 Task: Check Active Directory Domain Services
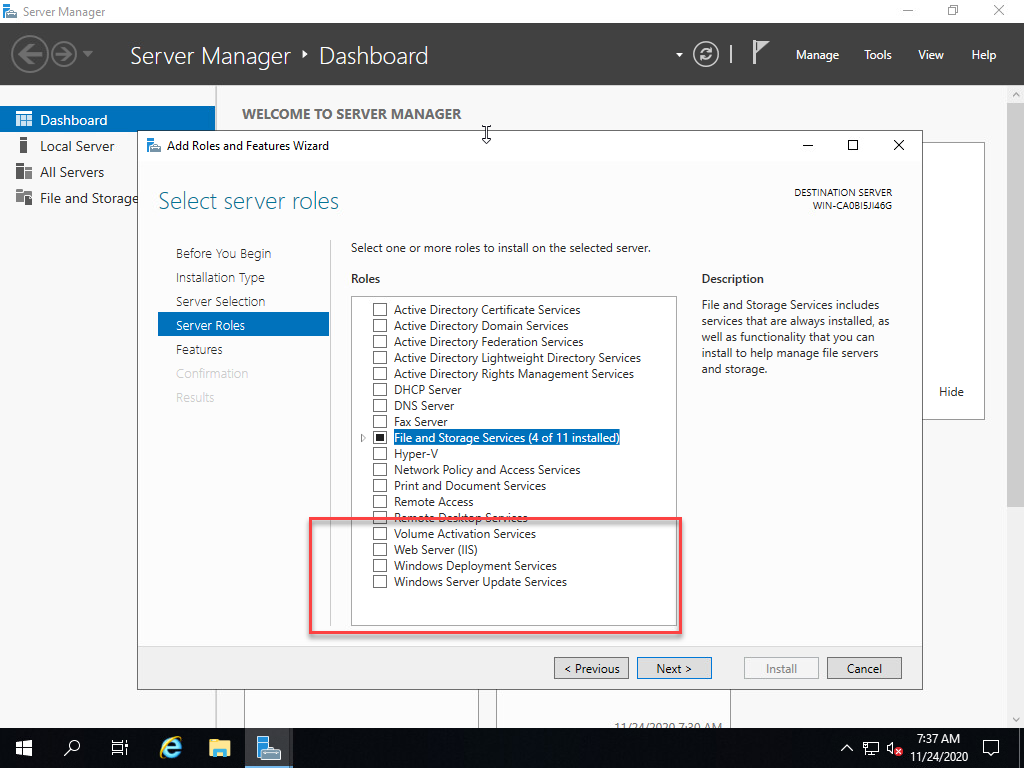(379, 325)
